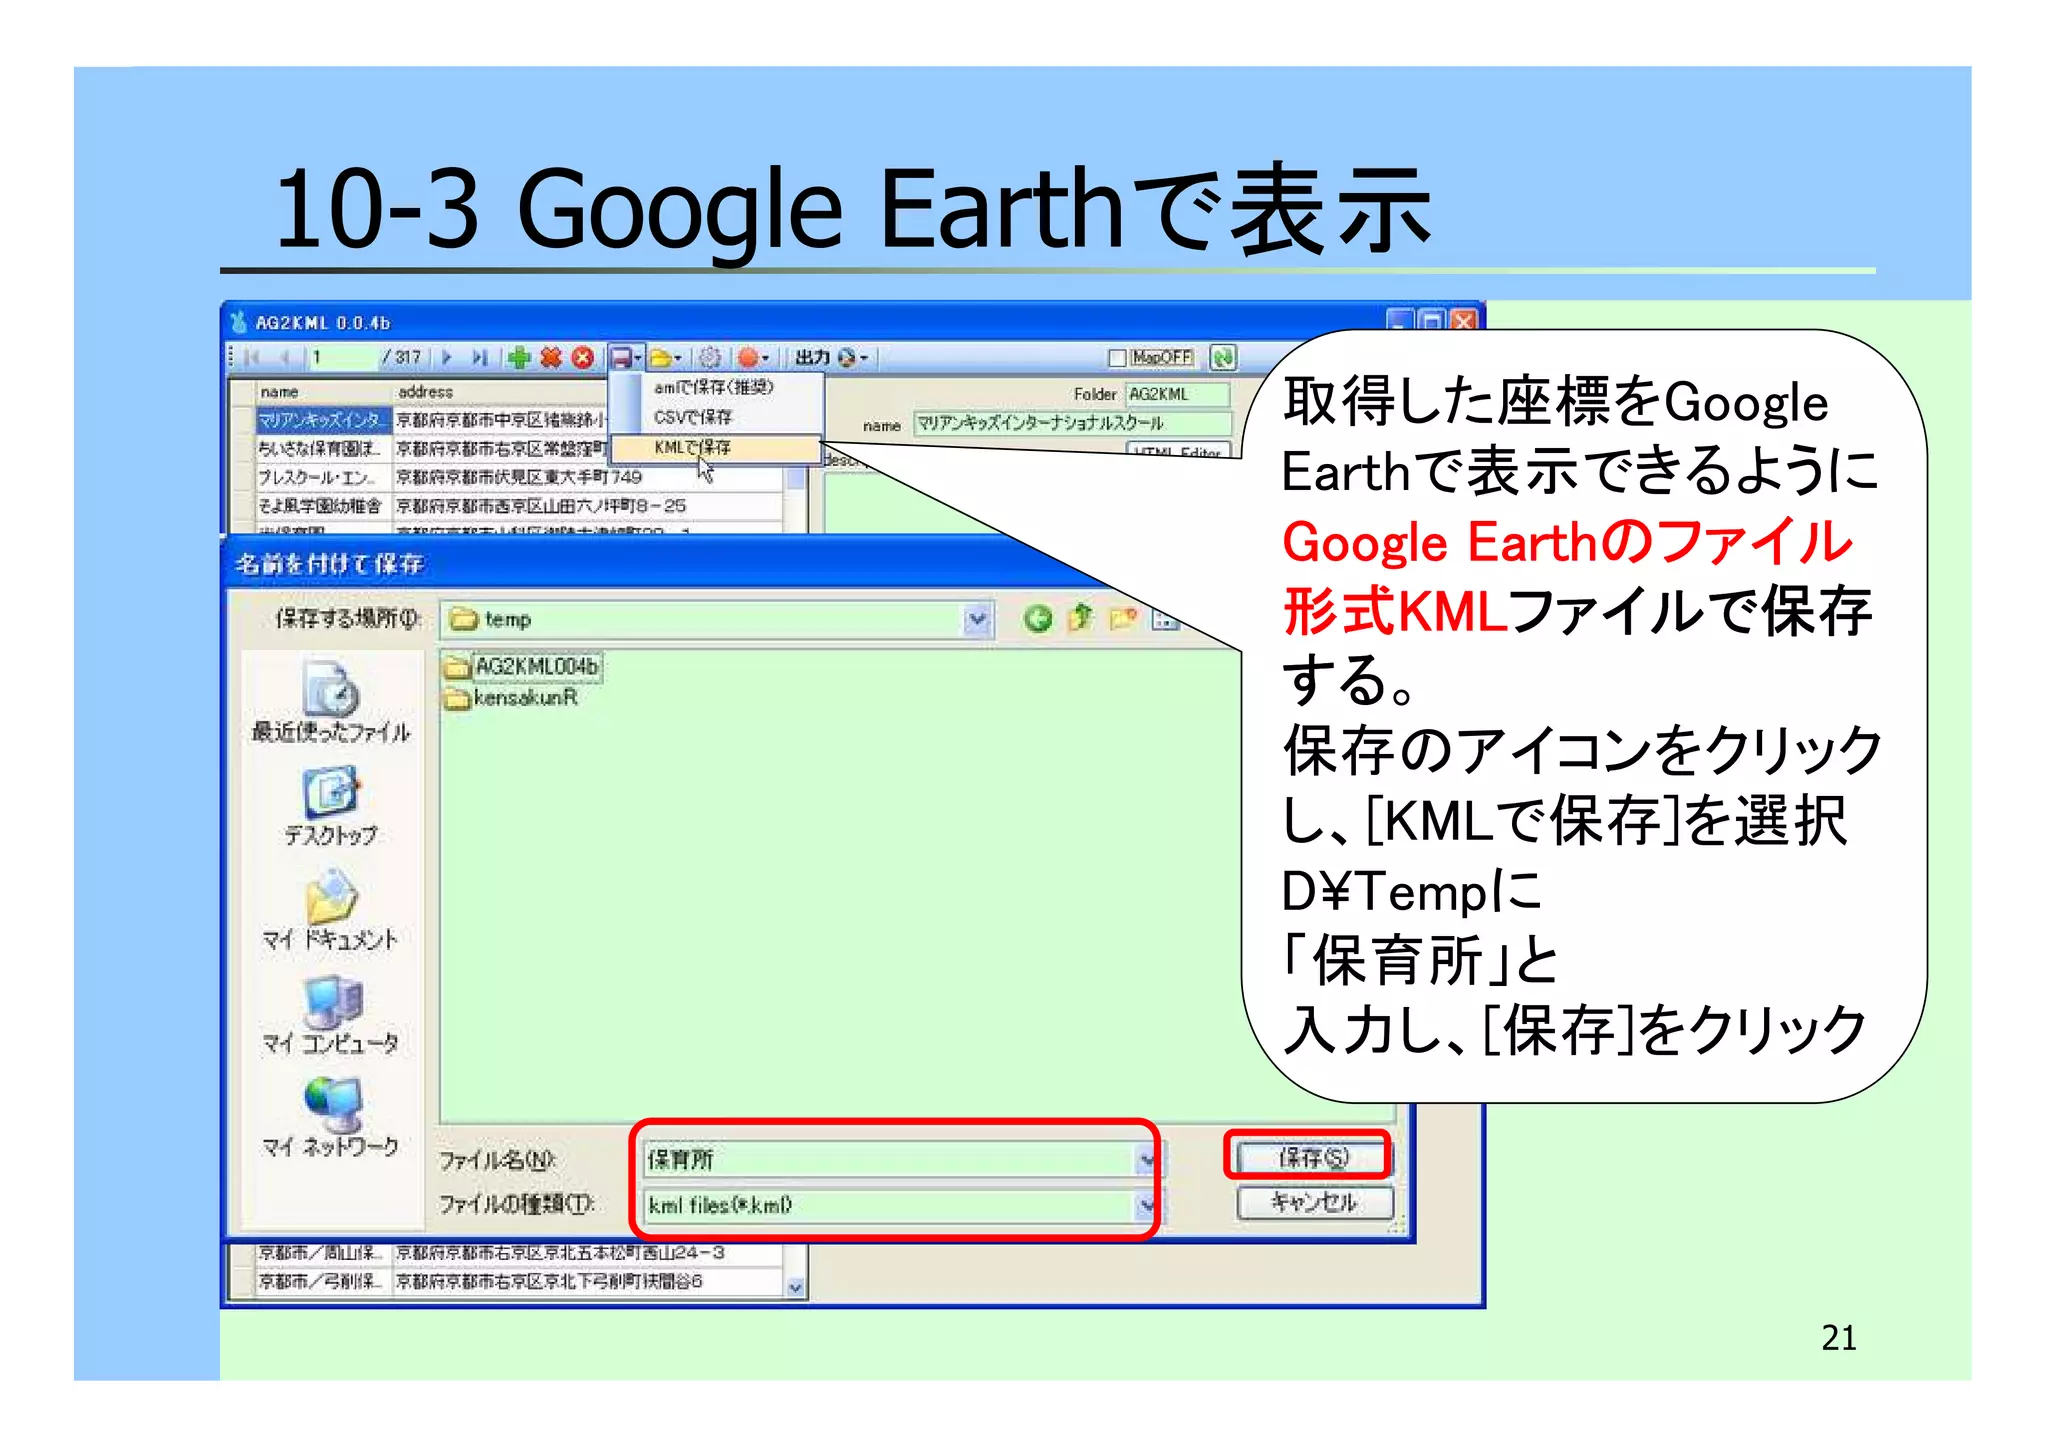Open マイ コンピュータ in places bar
The image size is (2048, 1448).
pos(331,1015)
